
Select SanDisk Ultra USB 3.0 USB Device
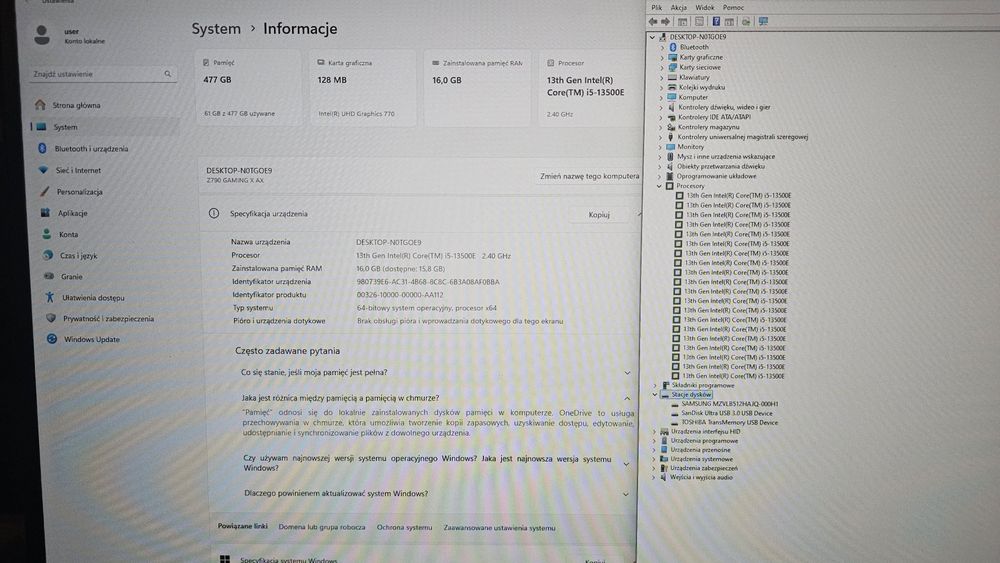(726, 413)
